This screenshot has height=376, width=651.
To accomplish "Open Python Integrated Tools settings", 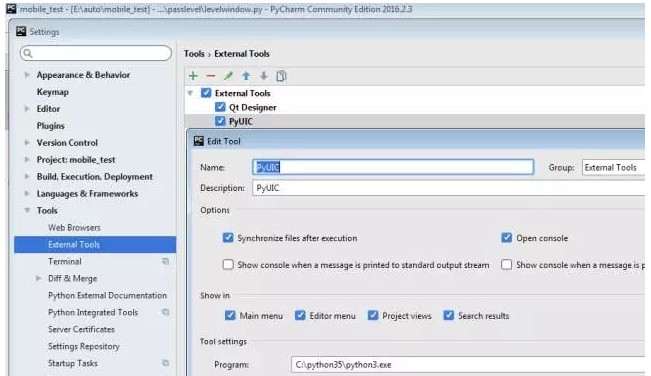I will click(x=93, y=312).
